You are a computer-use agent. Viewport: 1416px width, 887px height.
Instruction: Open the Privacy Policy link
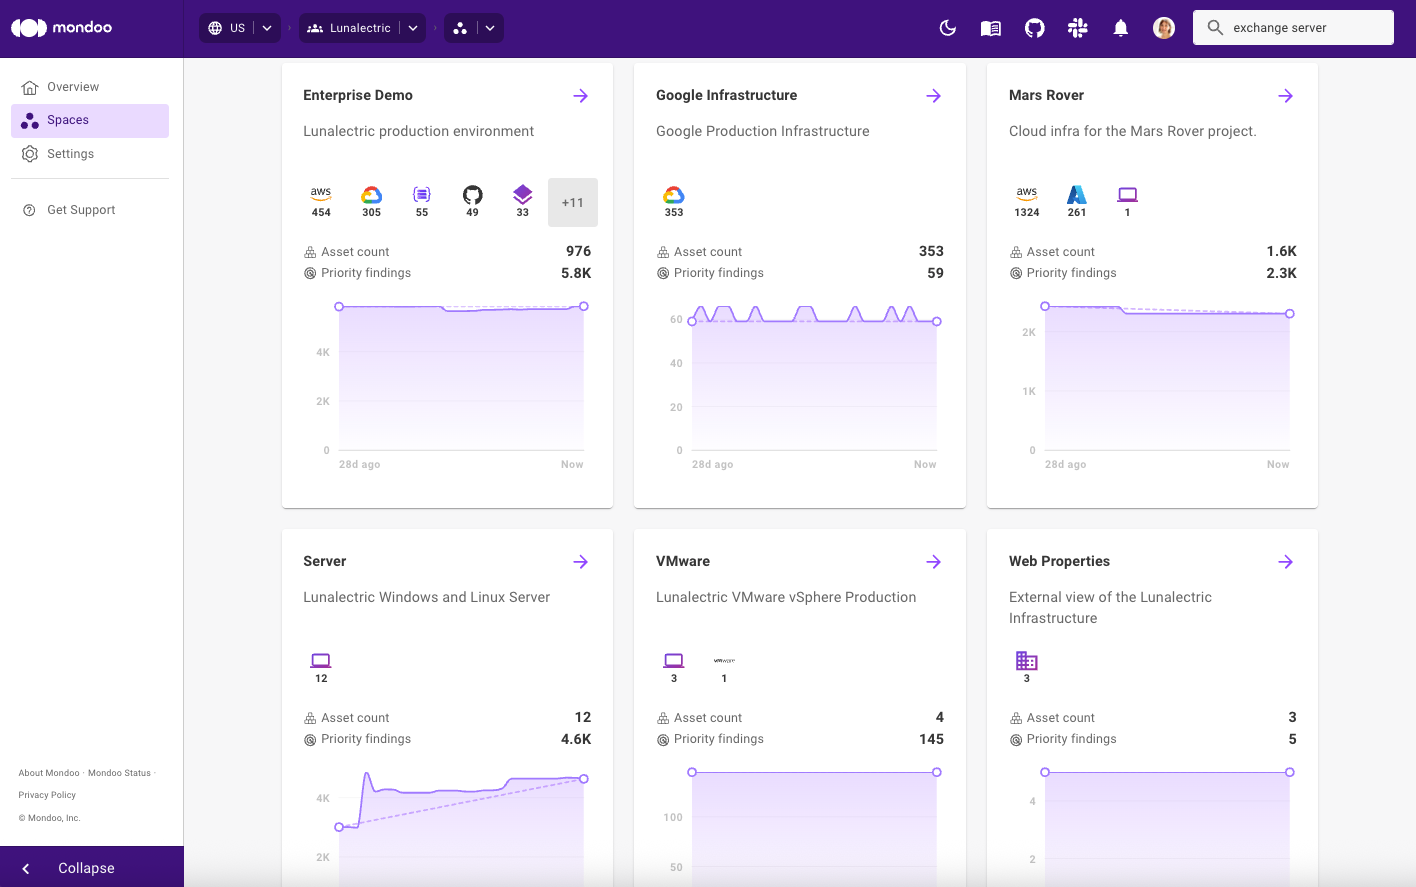46,794
